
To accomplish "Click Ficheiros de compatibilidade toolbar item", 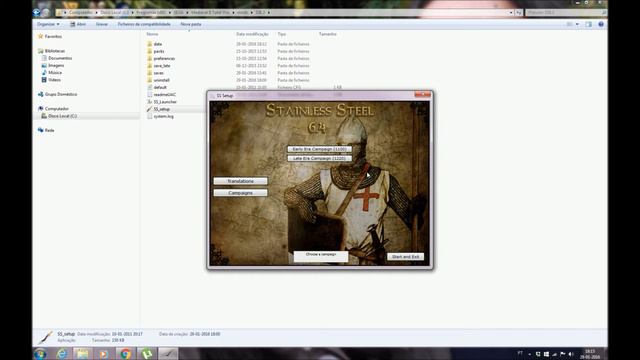I will click(144, 24).
